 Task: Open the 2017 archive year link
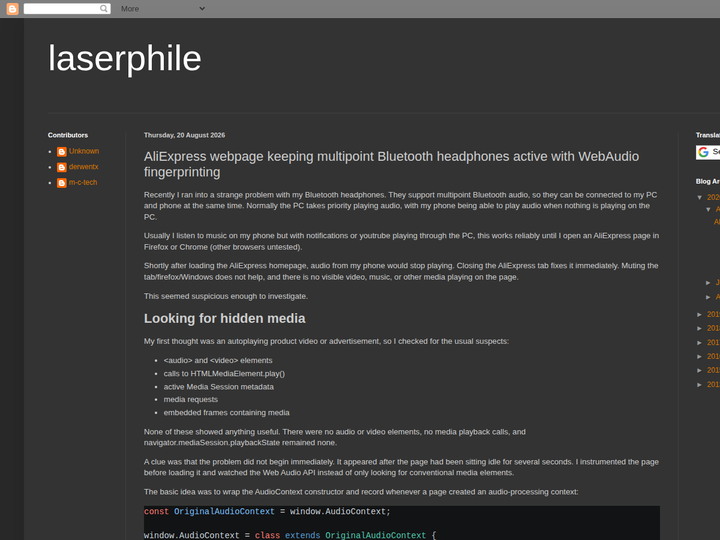point(714,343)
